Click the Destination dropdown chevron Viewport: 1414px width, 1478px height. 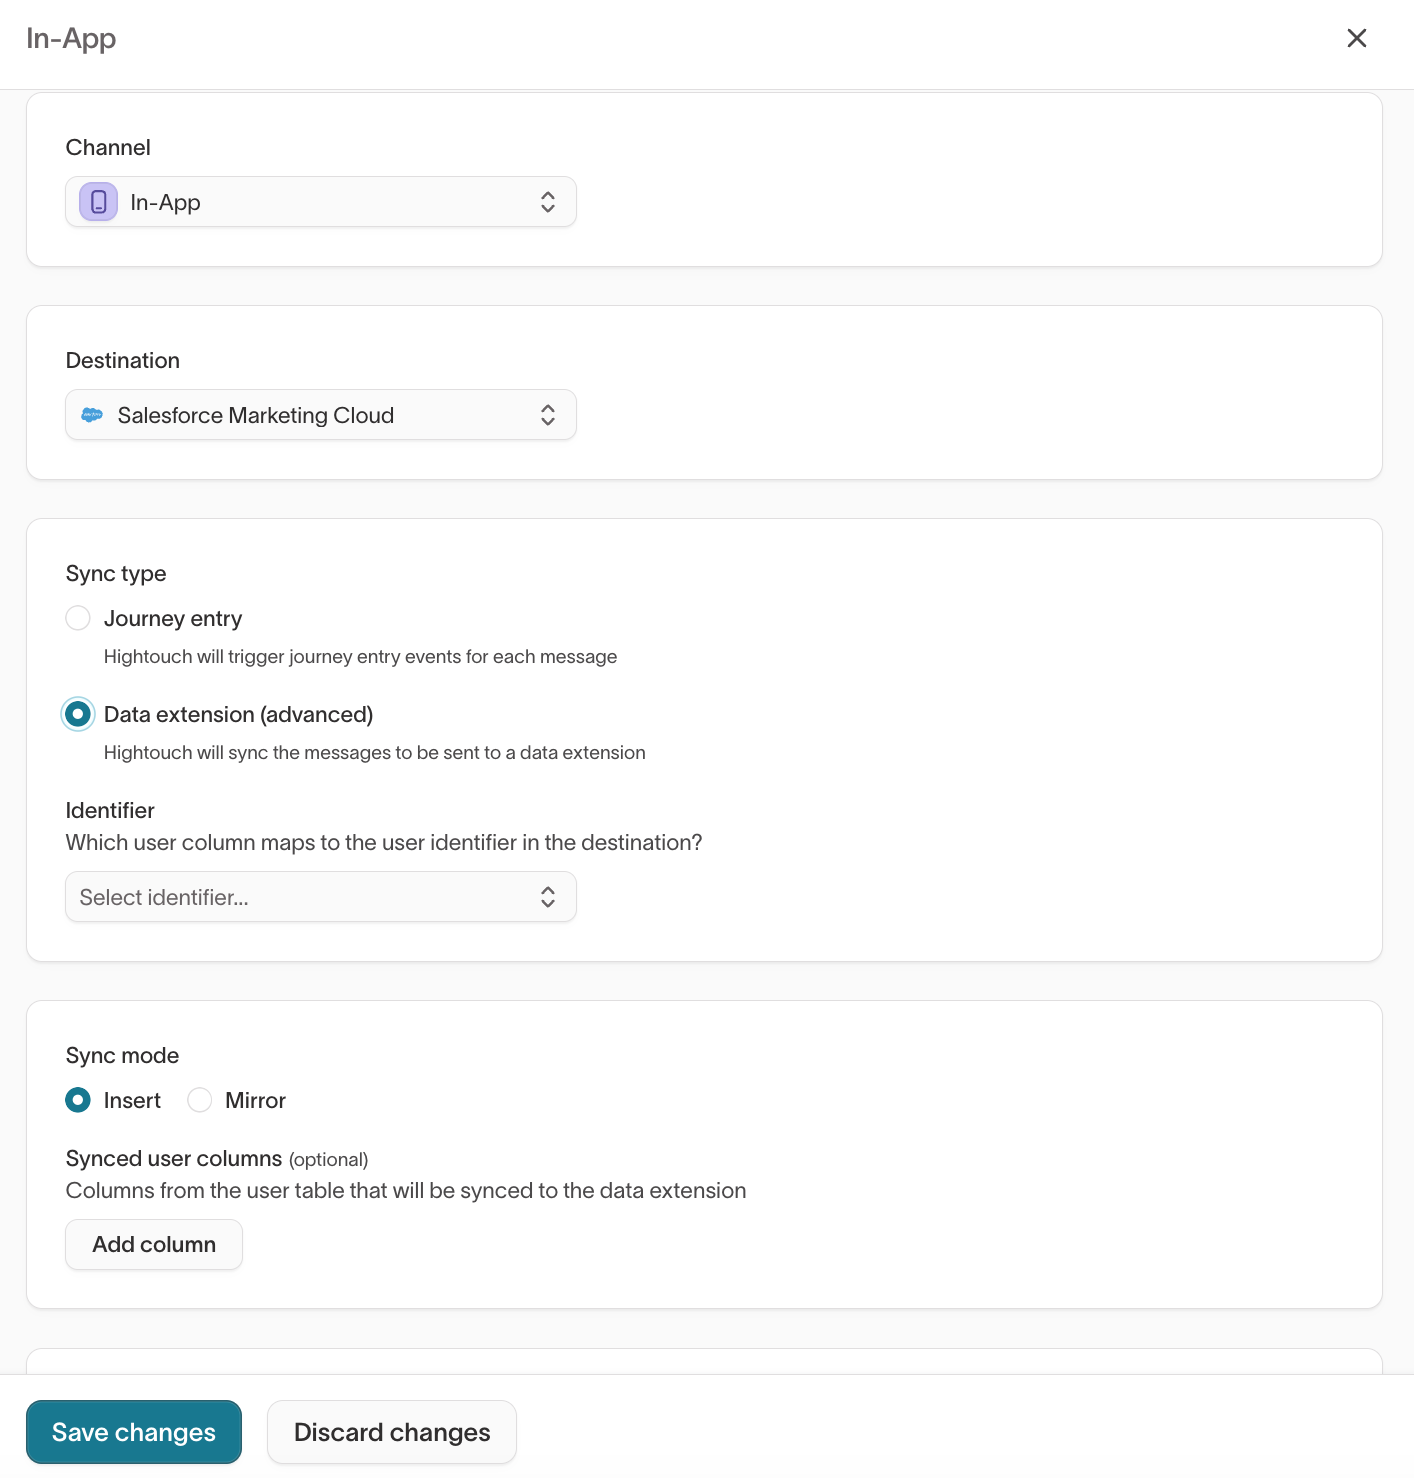pyautogui.click(x=548, y=414)
